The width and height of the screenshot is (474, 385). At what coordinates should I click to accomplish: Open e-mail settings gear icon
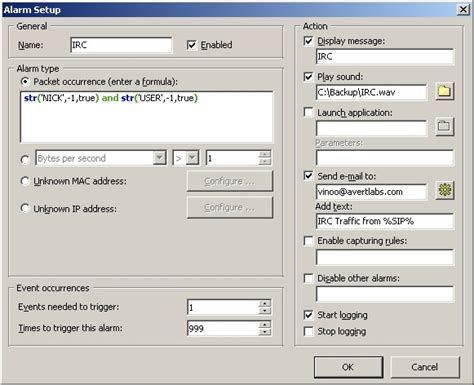point(444,190)
